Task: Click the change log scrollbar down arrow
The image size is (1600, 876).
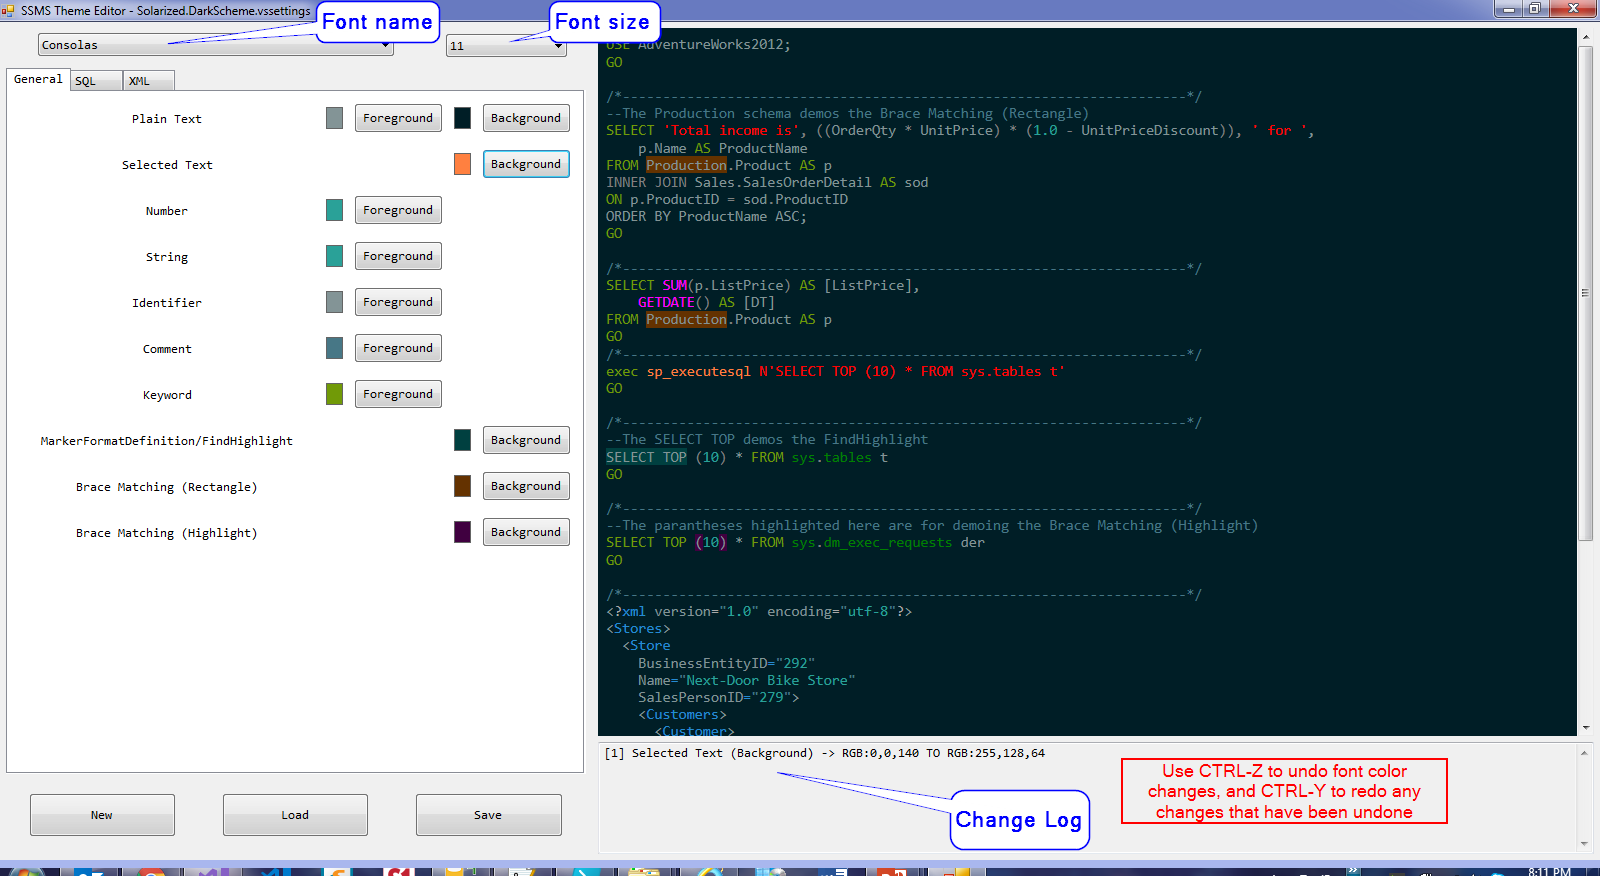Action: [1584, 844]
